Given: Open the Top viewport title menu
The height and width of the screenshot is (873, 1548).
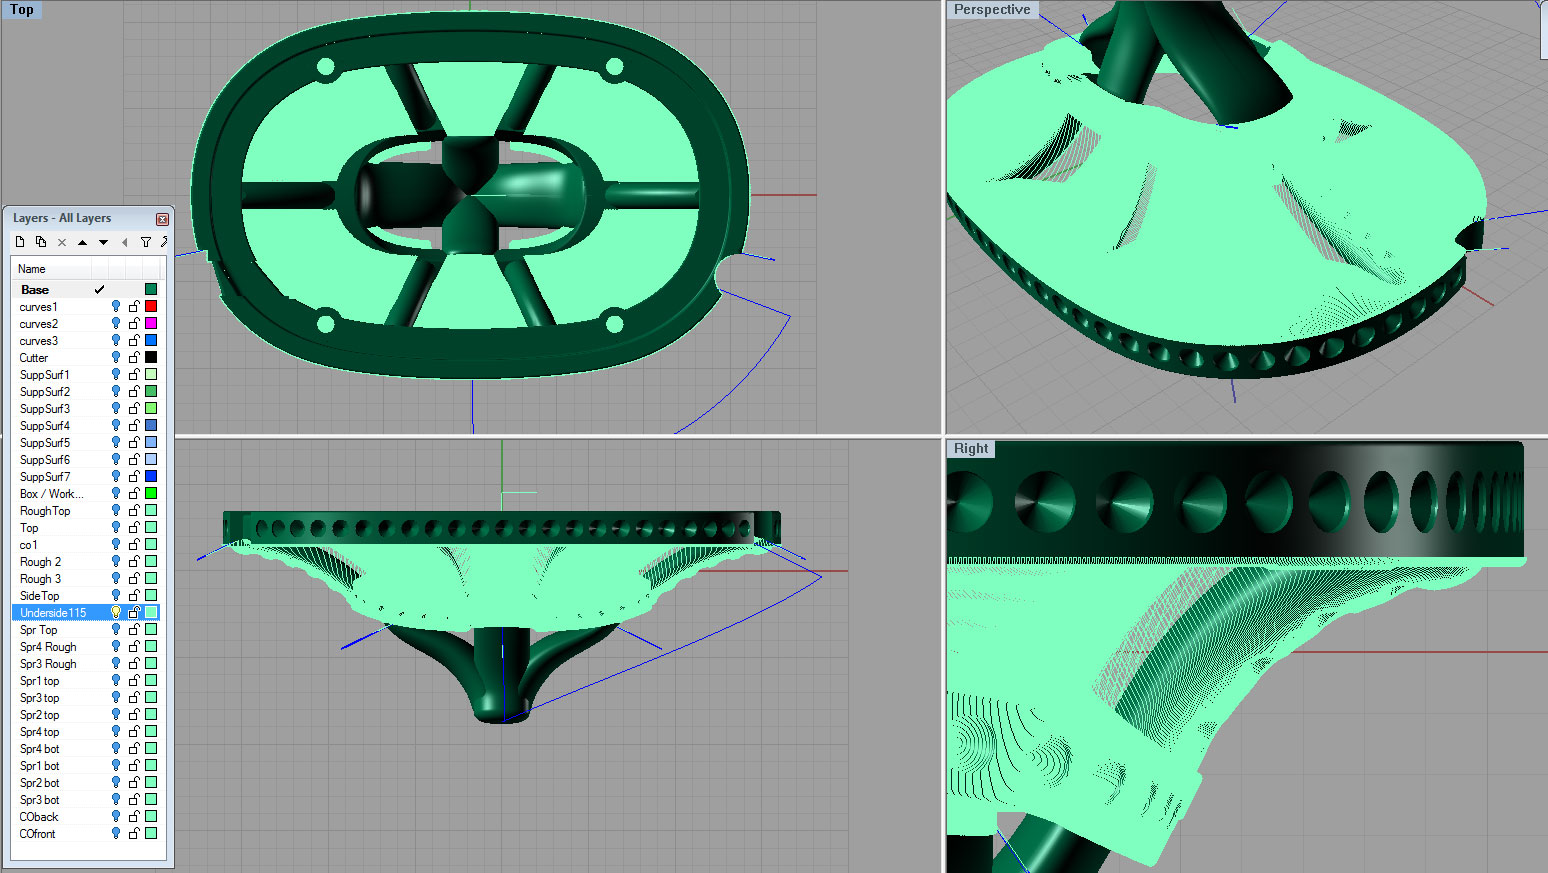Looking at the screenshot, I should click(x=22, y=10).
